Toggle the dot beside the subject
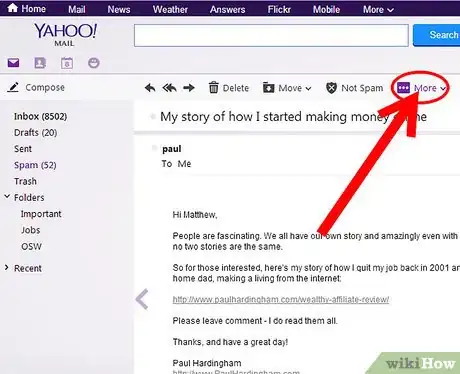 [153, 117]
